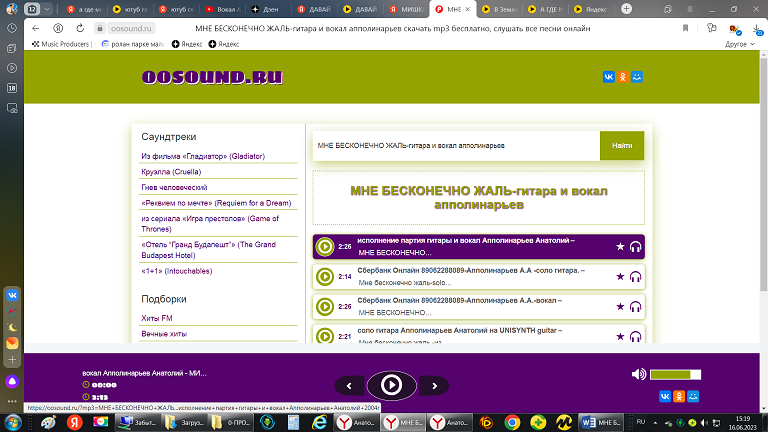The width and height of the screenshot is (768, 432).
Task: Go back using browser back arrow
Action: (35, 28)
